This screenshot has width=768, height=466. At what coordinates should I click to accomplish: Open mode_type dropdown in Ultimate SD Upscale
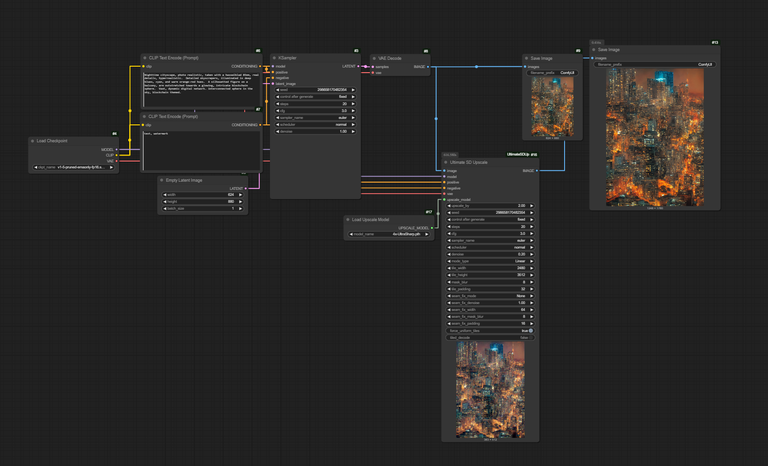click(490, 261)
